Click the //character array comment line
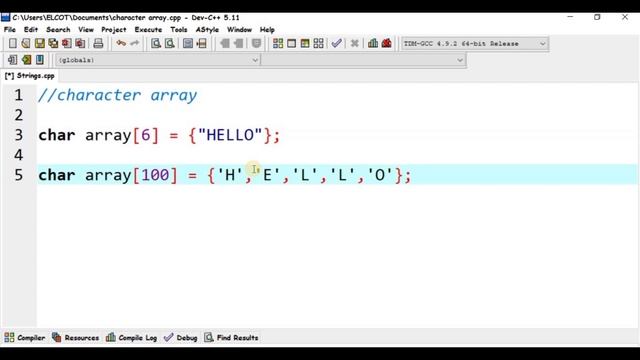 [x=118, y=95]
